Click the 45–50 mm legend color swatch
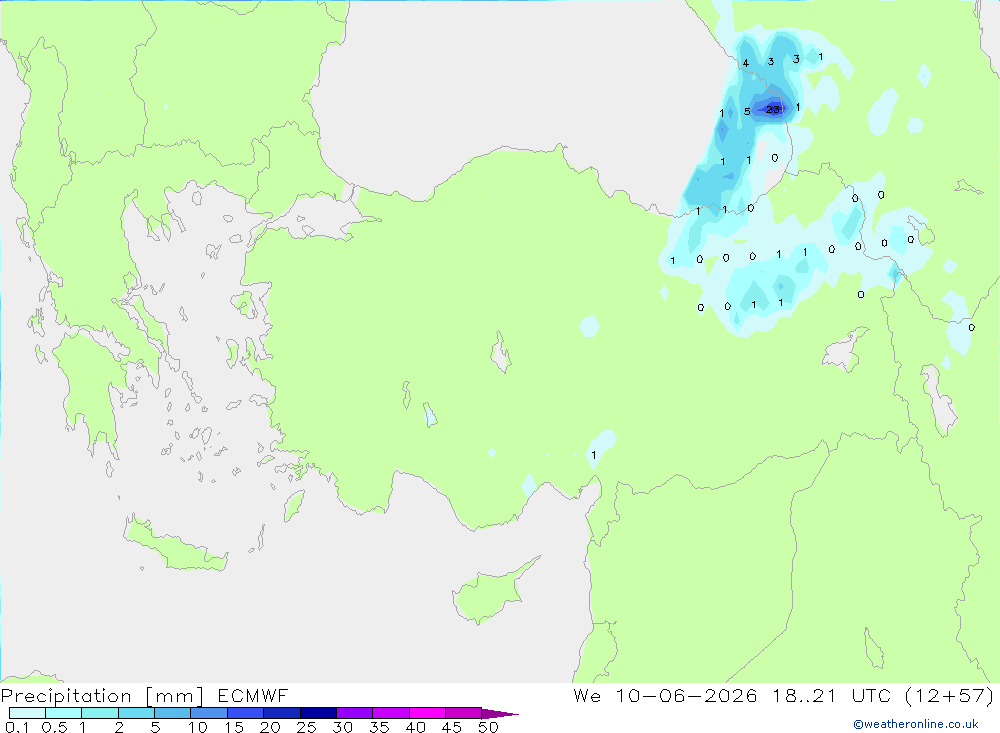The width and height of the screenshot is (1000, 733). pos(464,713)
